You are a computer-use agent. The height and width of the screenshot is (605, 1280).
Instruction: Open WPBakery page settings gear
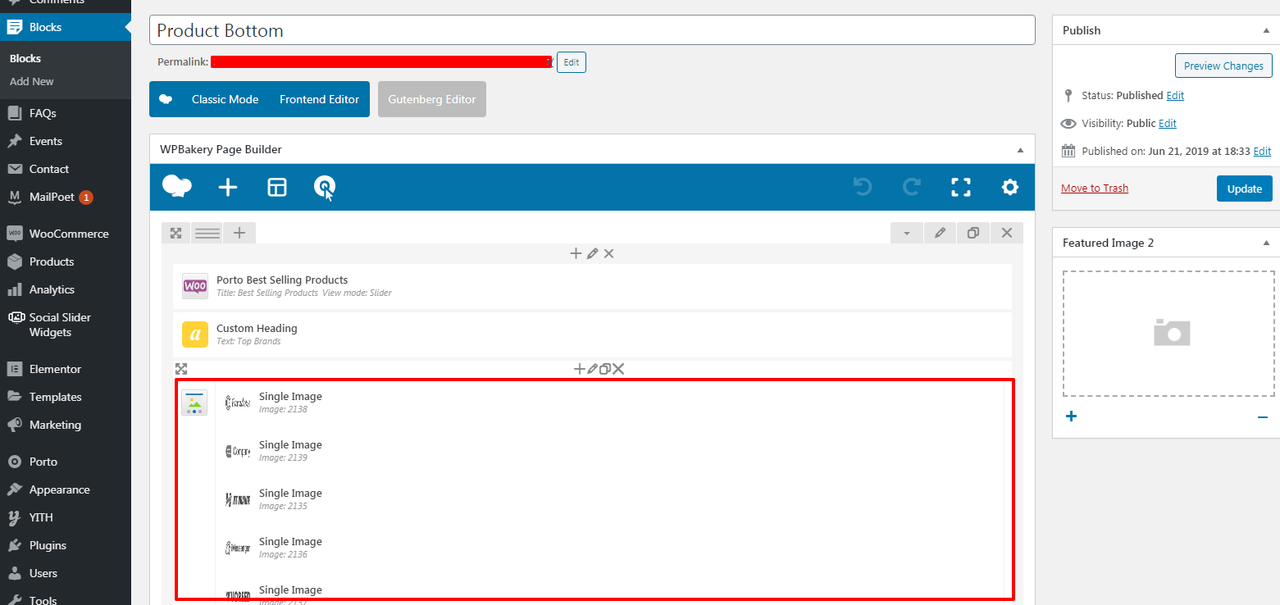pos(1010,187)
